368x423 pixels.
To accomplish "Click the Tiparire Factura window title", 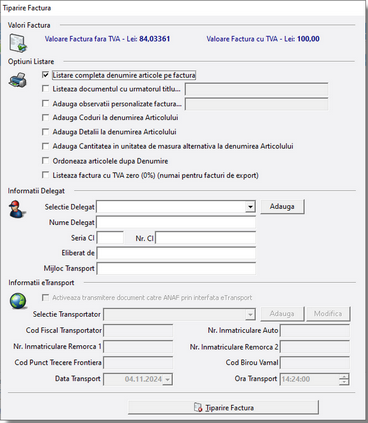I will [x=27, y=8].
